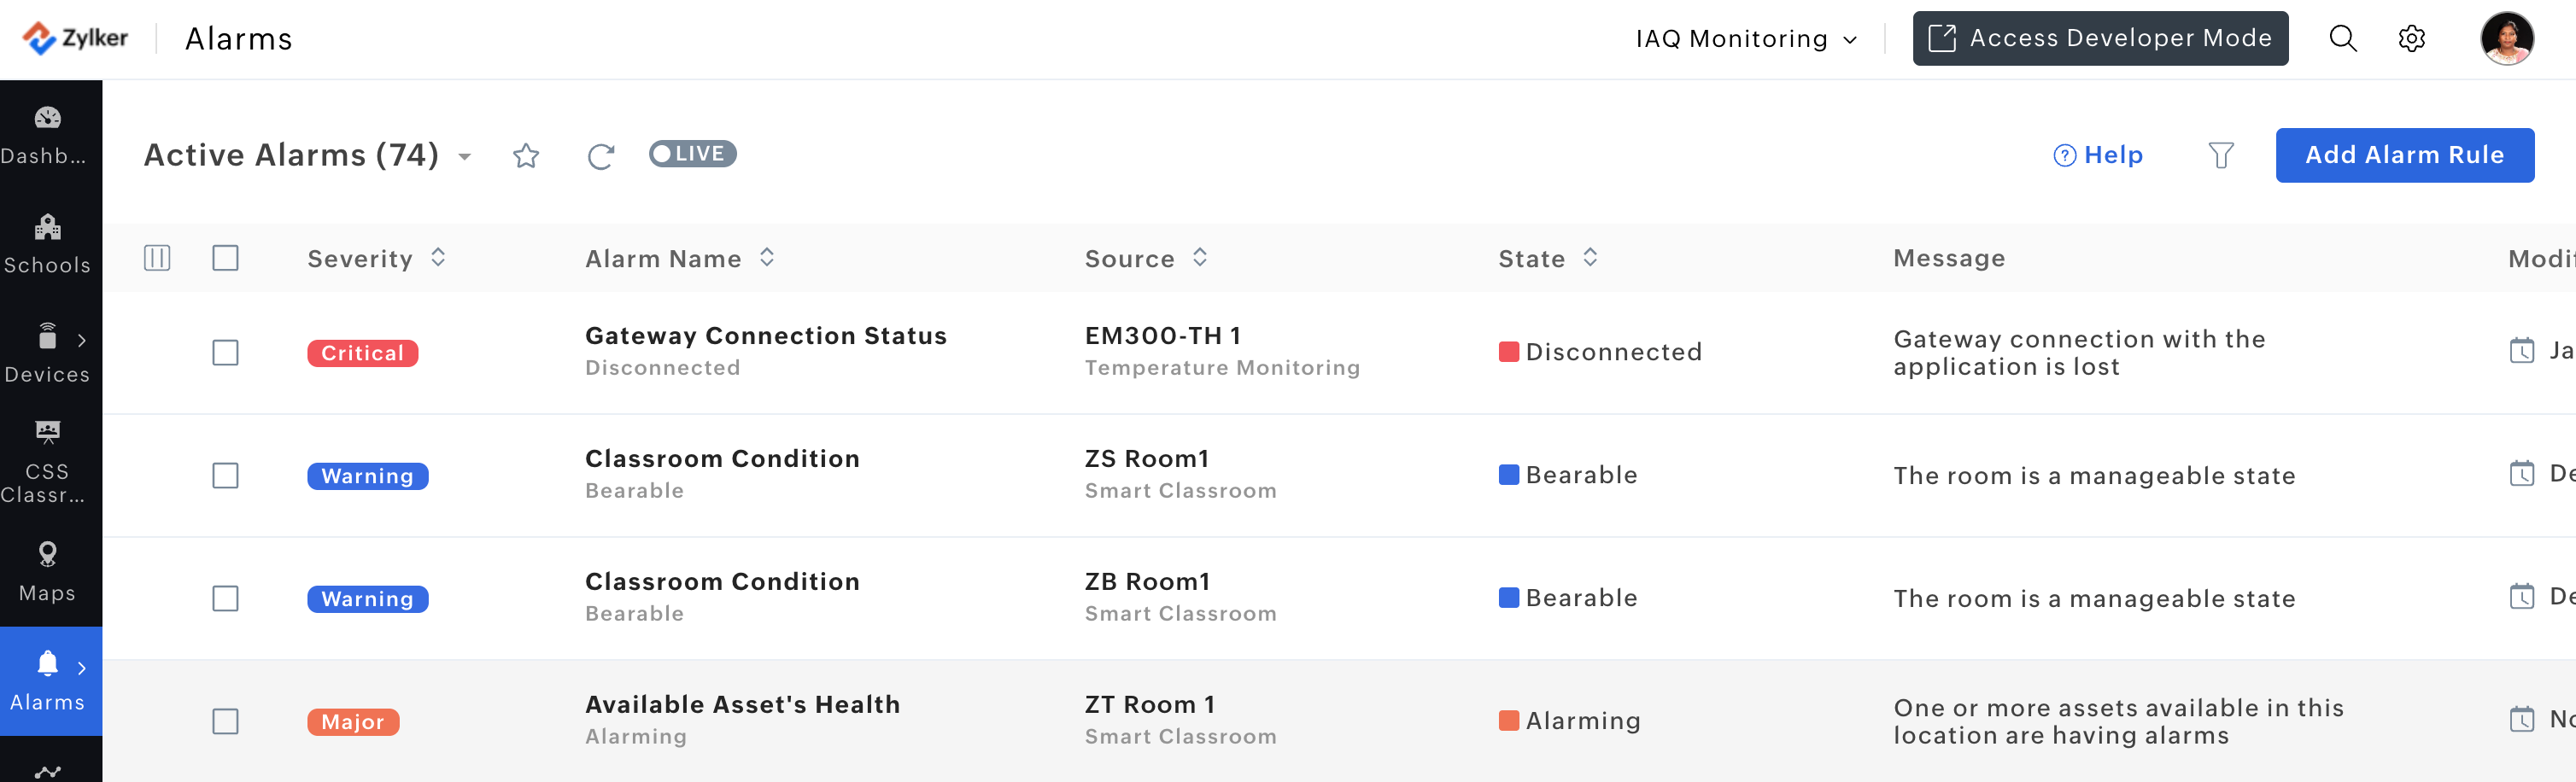Sort the table by Severity column
This screenshot has height=782, width=2576.
[438, 258]
